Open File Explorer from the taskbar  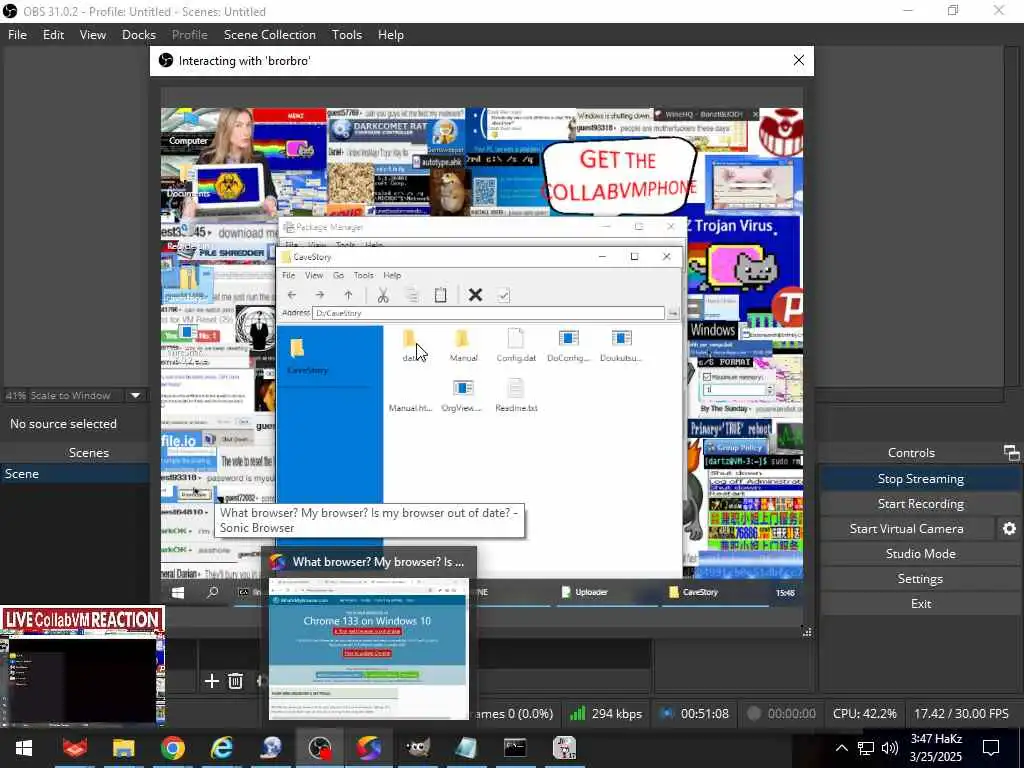(123, 748)
